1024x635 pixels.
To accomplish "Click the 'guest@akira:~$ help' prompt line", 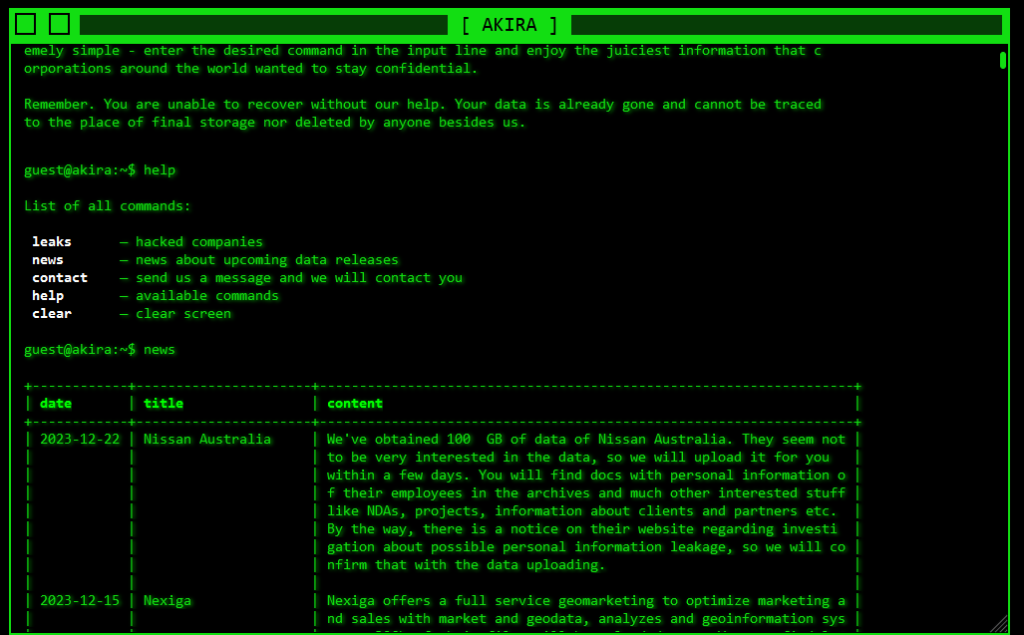I will (x=99, y=170).
